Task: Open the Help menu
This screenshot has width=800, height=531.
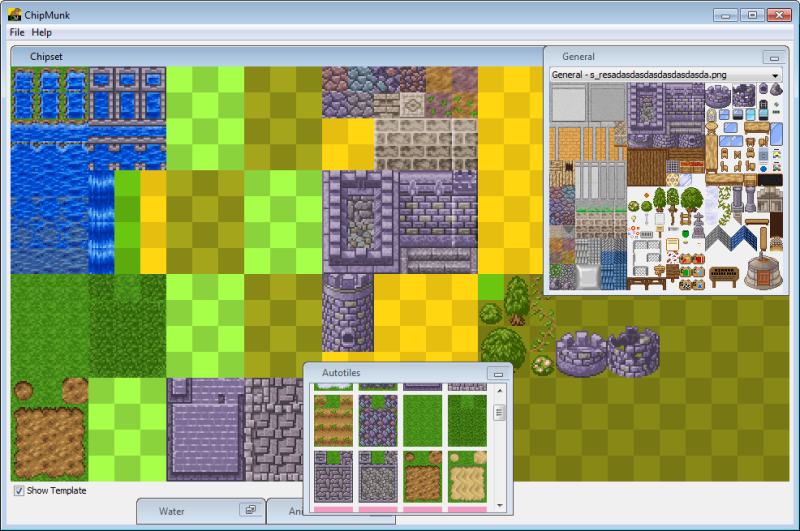Action: (x=41, y=33)
